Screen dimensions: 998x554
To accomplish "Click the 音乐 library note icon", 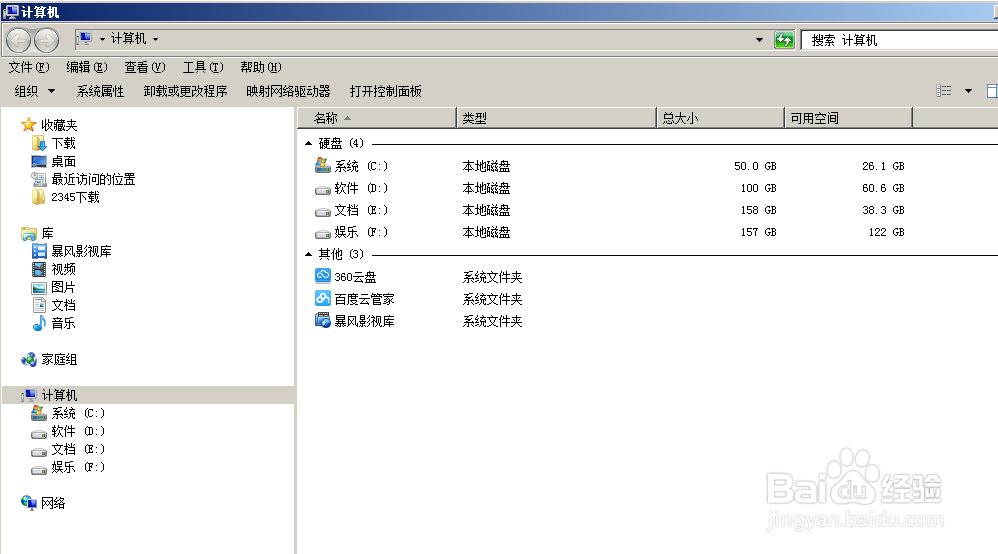I will pos(39,323).
